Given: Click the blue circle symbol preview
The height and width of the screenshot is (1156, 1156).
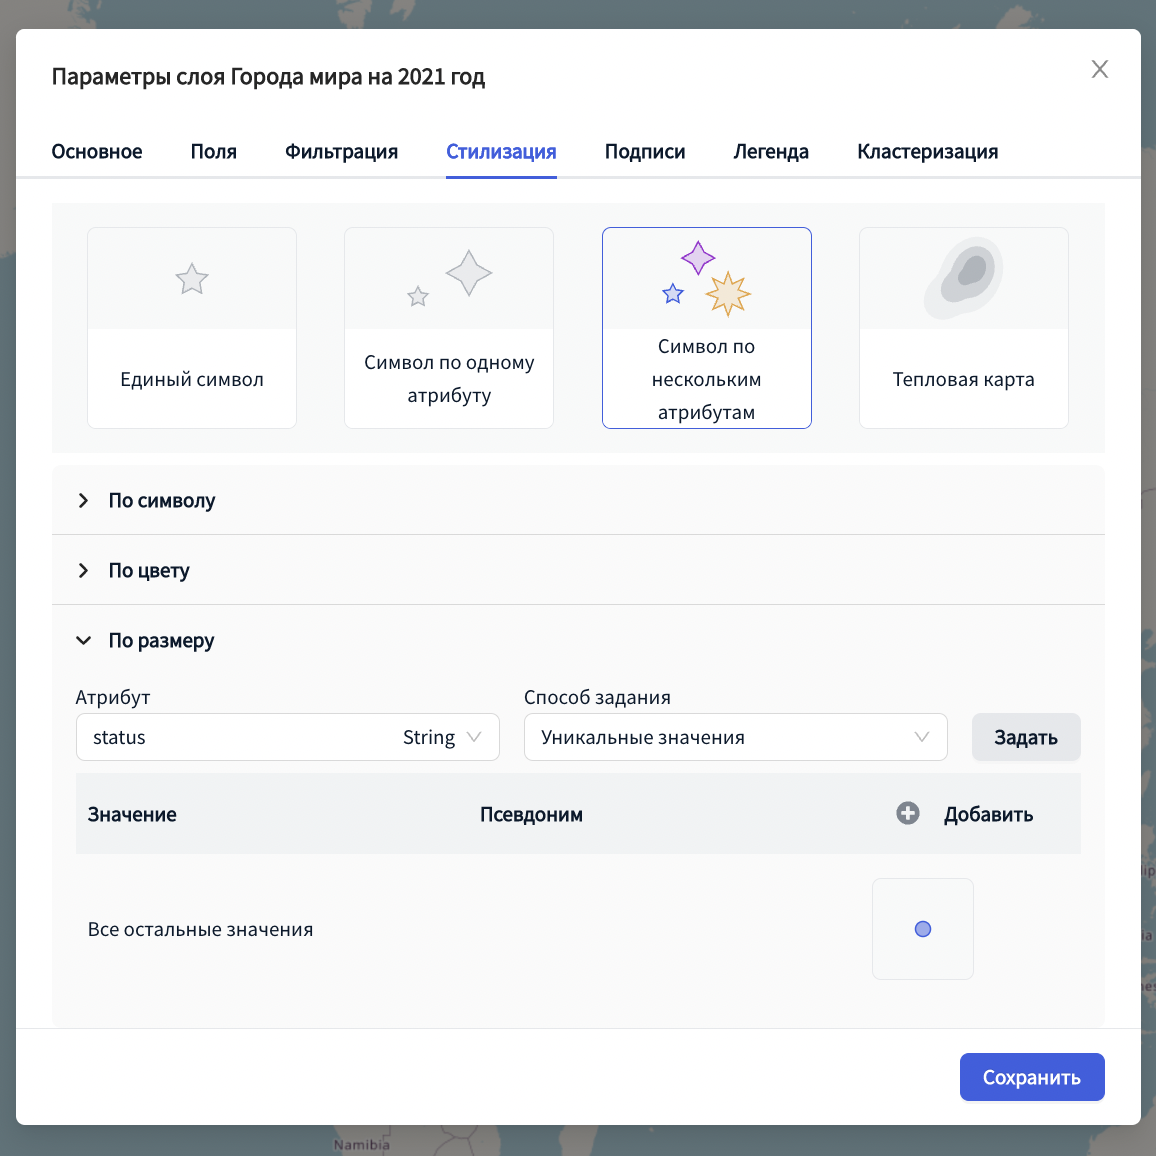Looking at the screenshot, I should pos(922,929).
